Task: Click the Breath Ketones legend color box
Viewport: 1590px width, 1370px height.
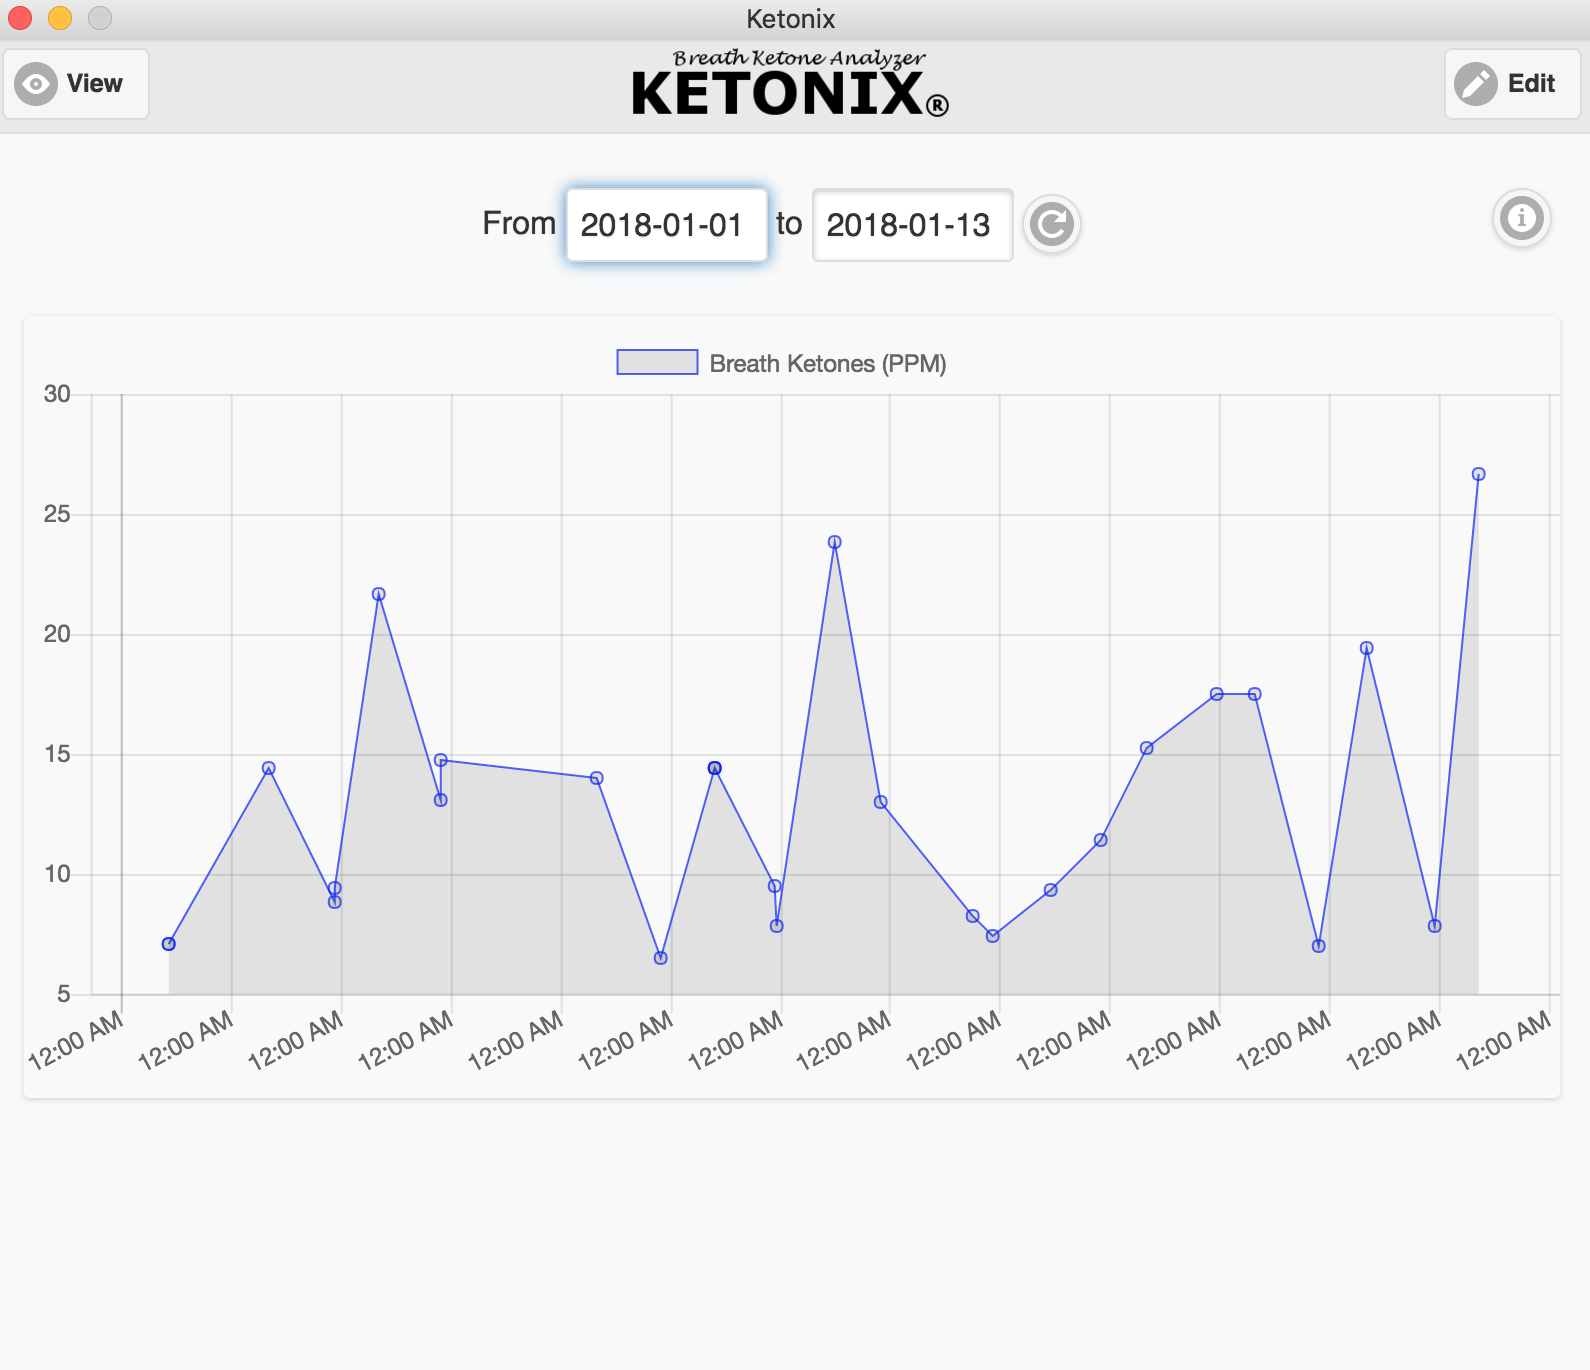Action: (x=657, y=363)
